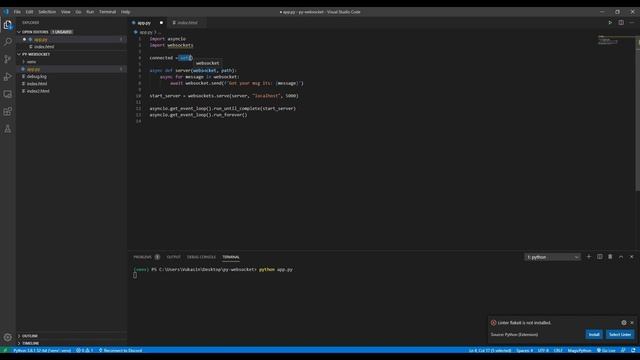Click the Select Linter button
This screenshot has width=640, height=360.
(620, 334)
